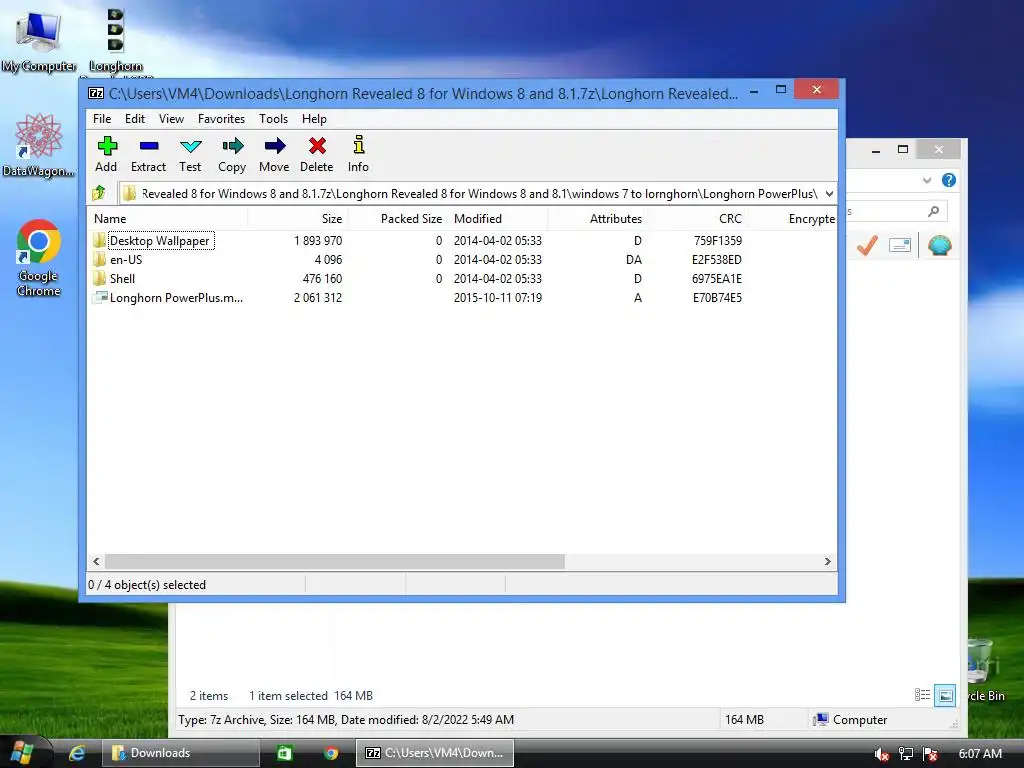Image resolution: width=1024 pixels, height=768 pixels.
Task: Open the Help menu
Action: (314, 119)
